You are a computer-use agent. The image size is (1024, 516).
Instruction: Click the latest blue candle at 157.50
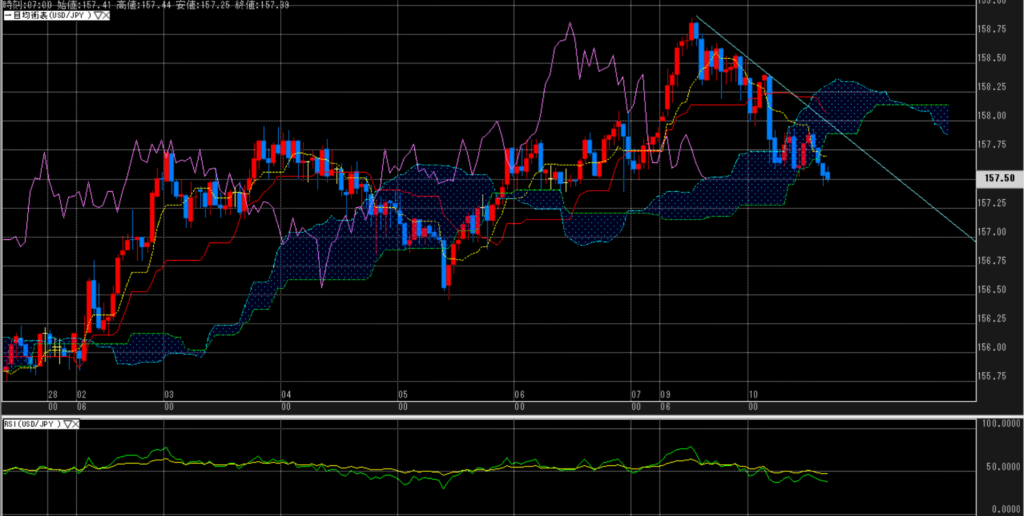827,176
